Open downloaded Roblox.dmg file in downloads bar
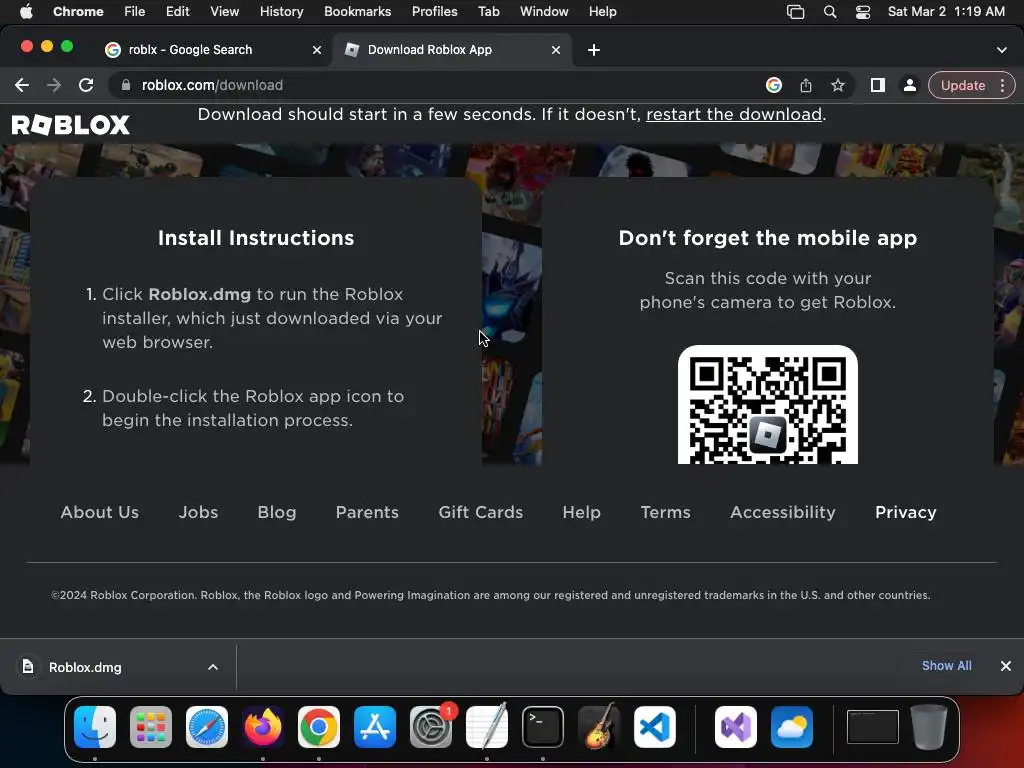The width and height of the screenshot is (1024, 768). 85,667
